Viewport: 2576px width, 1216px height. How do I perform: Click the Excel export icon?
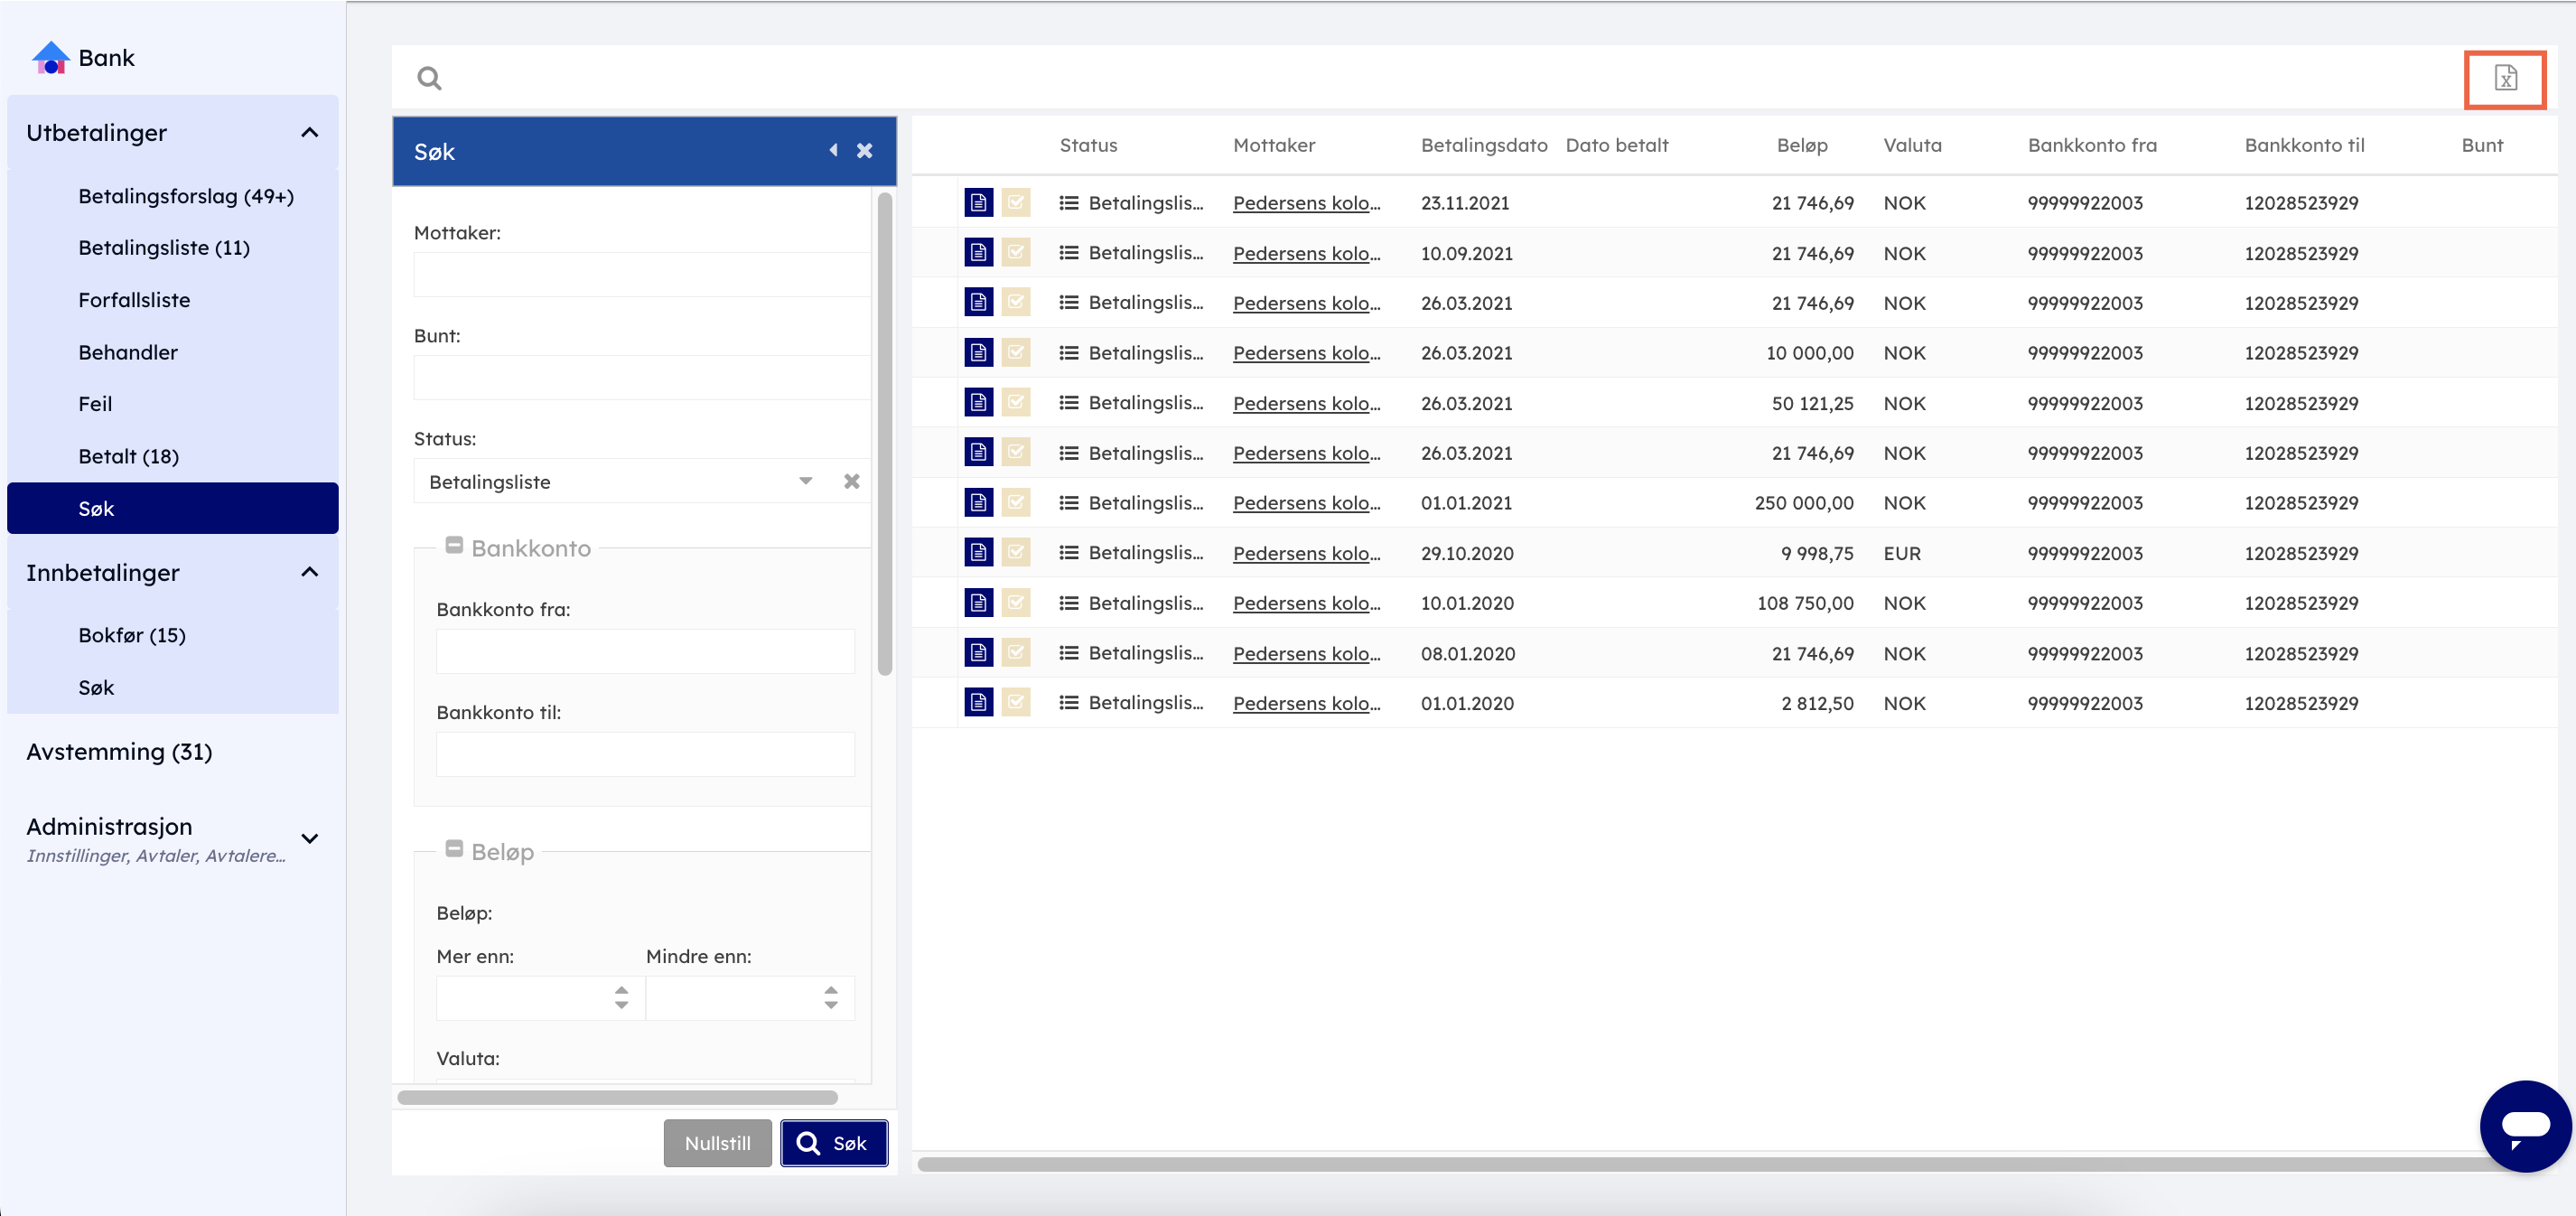2504,78
